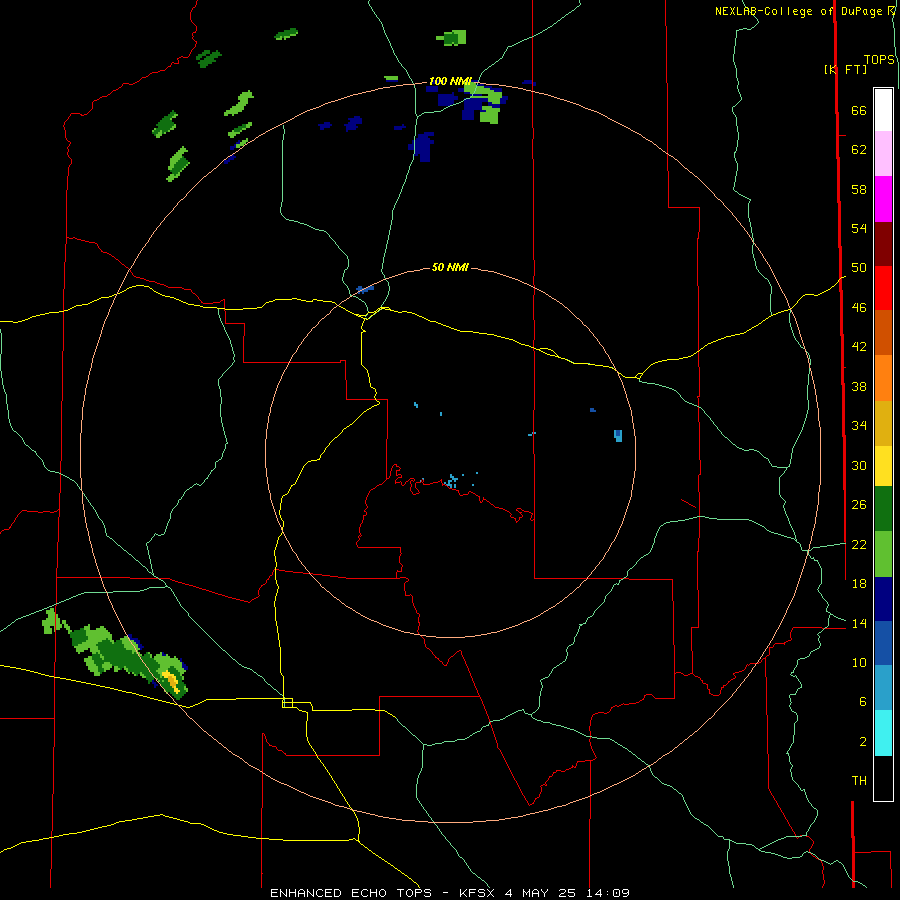Select the bright yellow legend swatch
Image resolution: width=900 pixels, height=900 pixels.
pyautogui.click(x=883, y=466)
